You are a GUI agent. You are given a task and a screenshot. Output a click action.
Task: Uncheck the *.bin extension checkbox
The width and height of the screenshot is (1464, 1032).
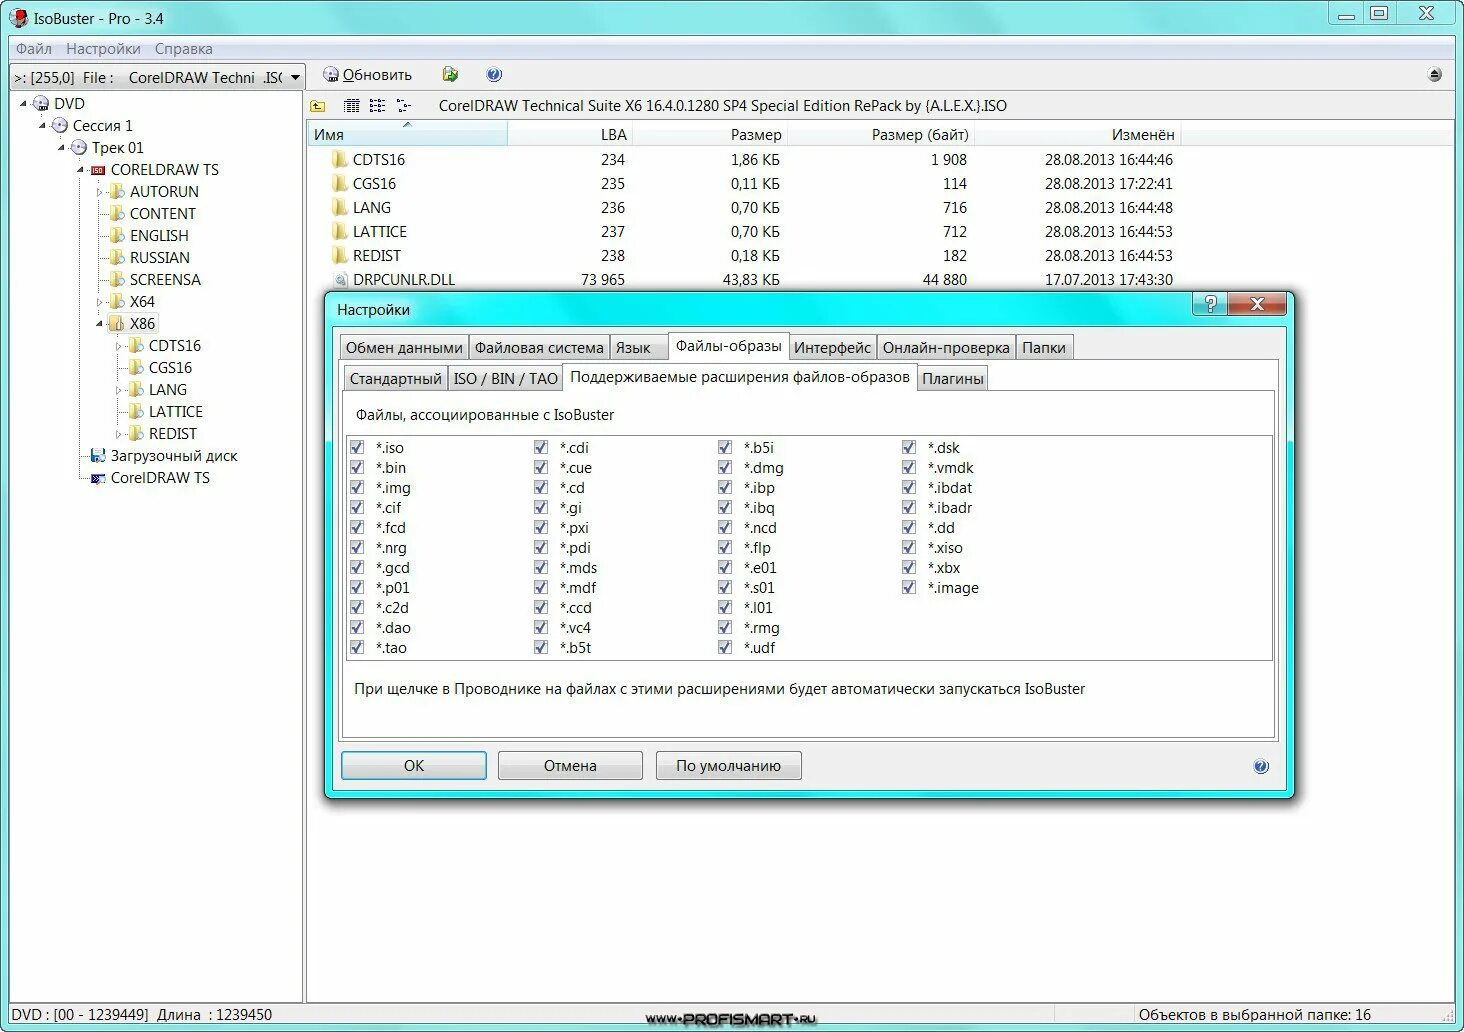357,467
